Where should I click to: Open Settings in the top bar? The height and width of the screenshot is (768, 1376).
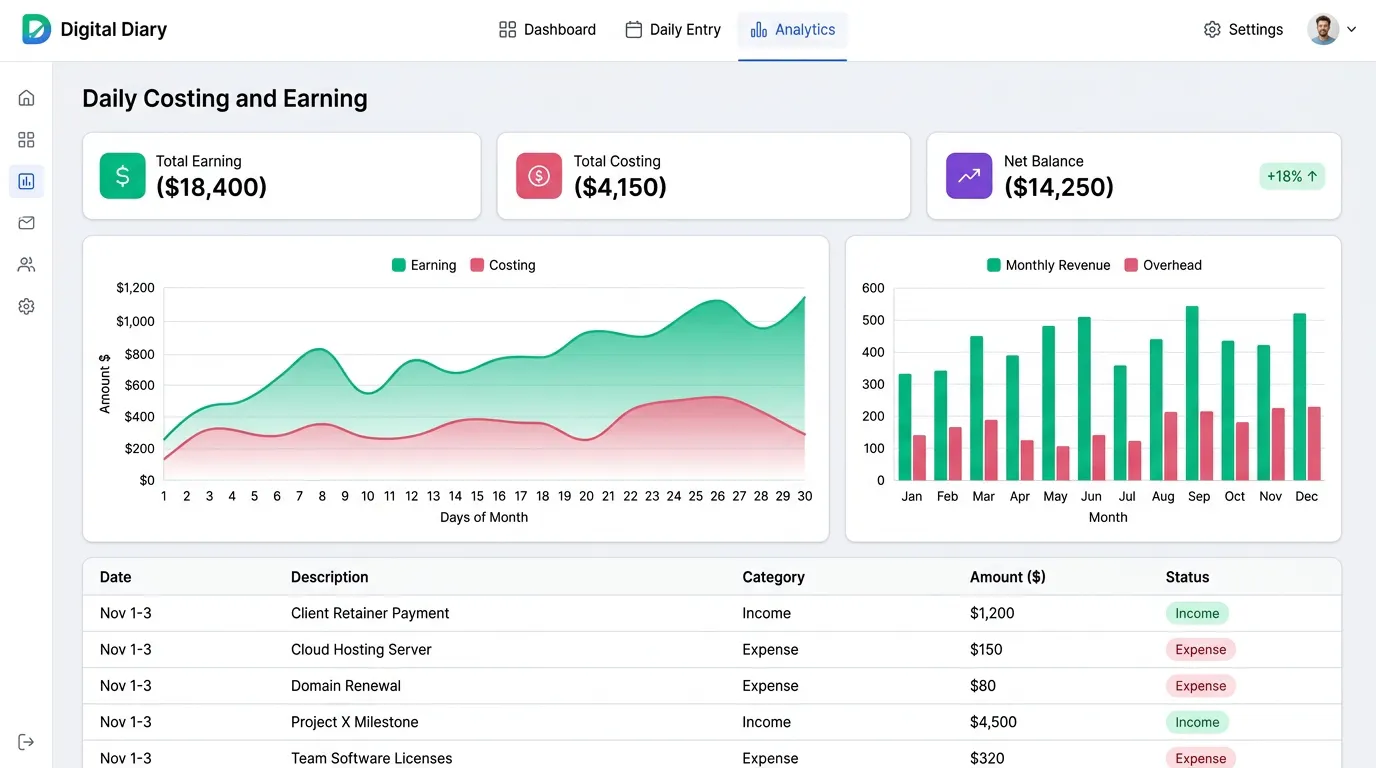1243,30
